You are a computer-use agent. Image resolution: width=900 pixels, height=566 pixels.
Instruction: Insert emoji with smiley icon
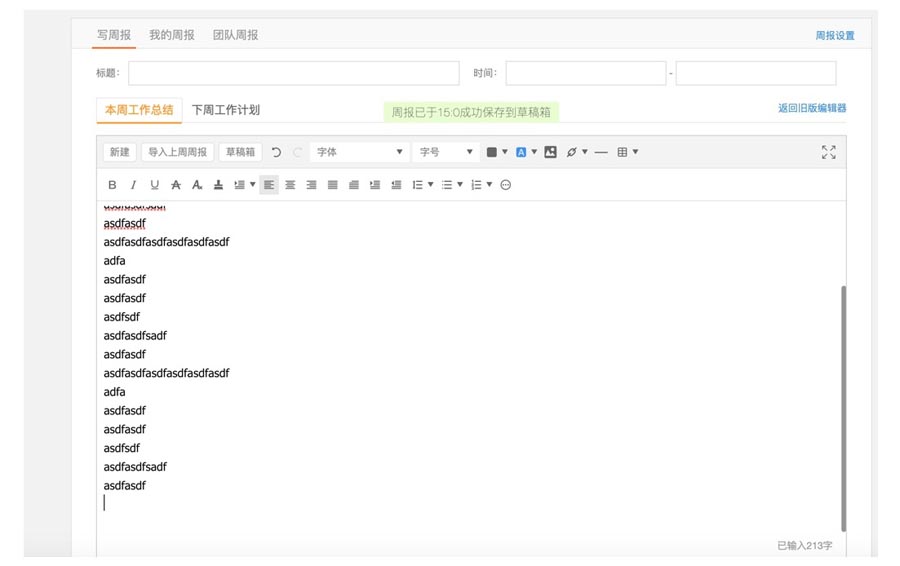click(x=505, y=185)
